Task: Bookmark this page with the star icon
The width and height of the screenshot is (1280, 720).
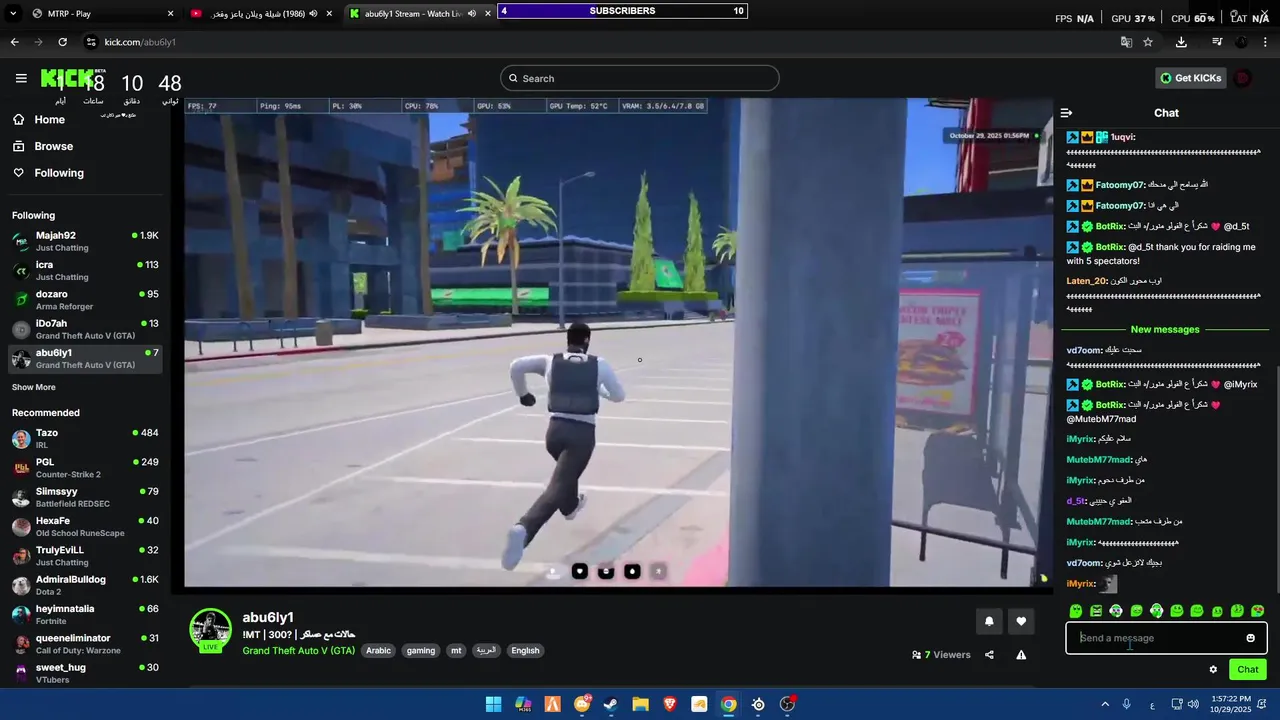Action: pos(1148,42)
